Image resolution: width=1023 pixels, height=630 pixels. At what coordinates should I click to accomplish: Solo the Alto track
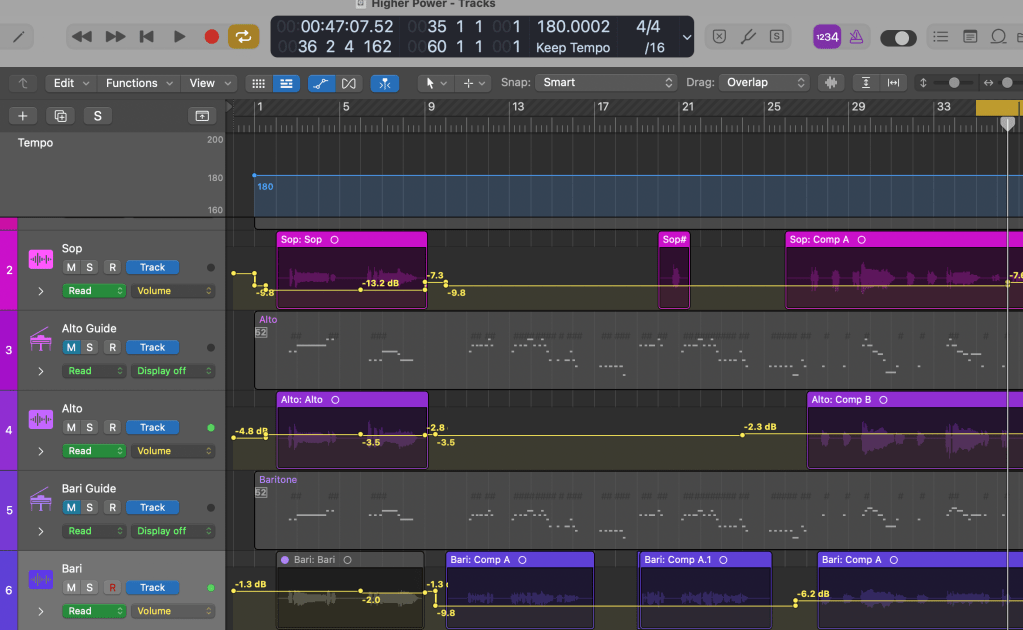(90, 427)
